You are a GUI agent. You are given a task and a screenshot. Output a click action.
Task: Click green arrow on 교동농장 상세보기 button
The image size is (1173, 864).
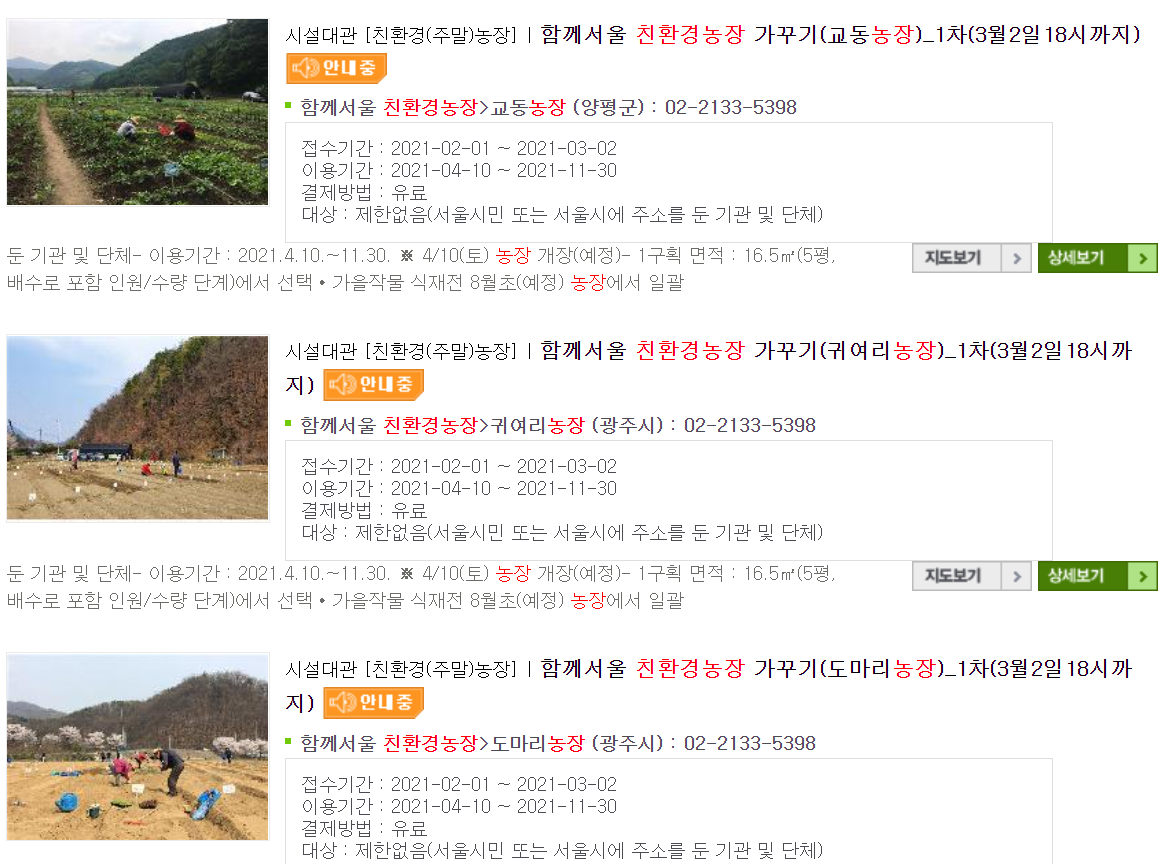tap(1142, 258)
